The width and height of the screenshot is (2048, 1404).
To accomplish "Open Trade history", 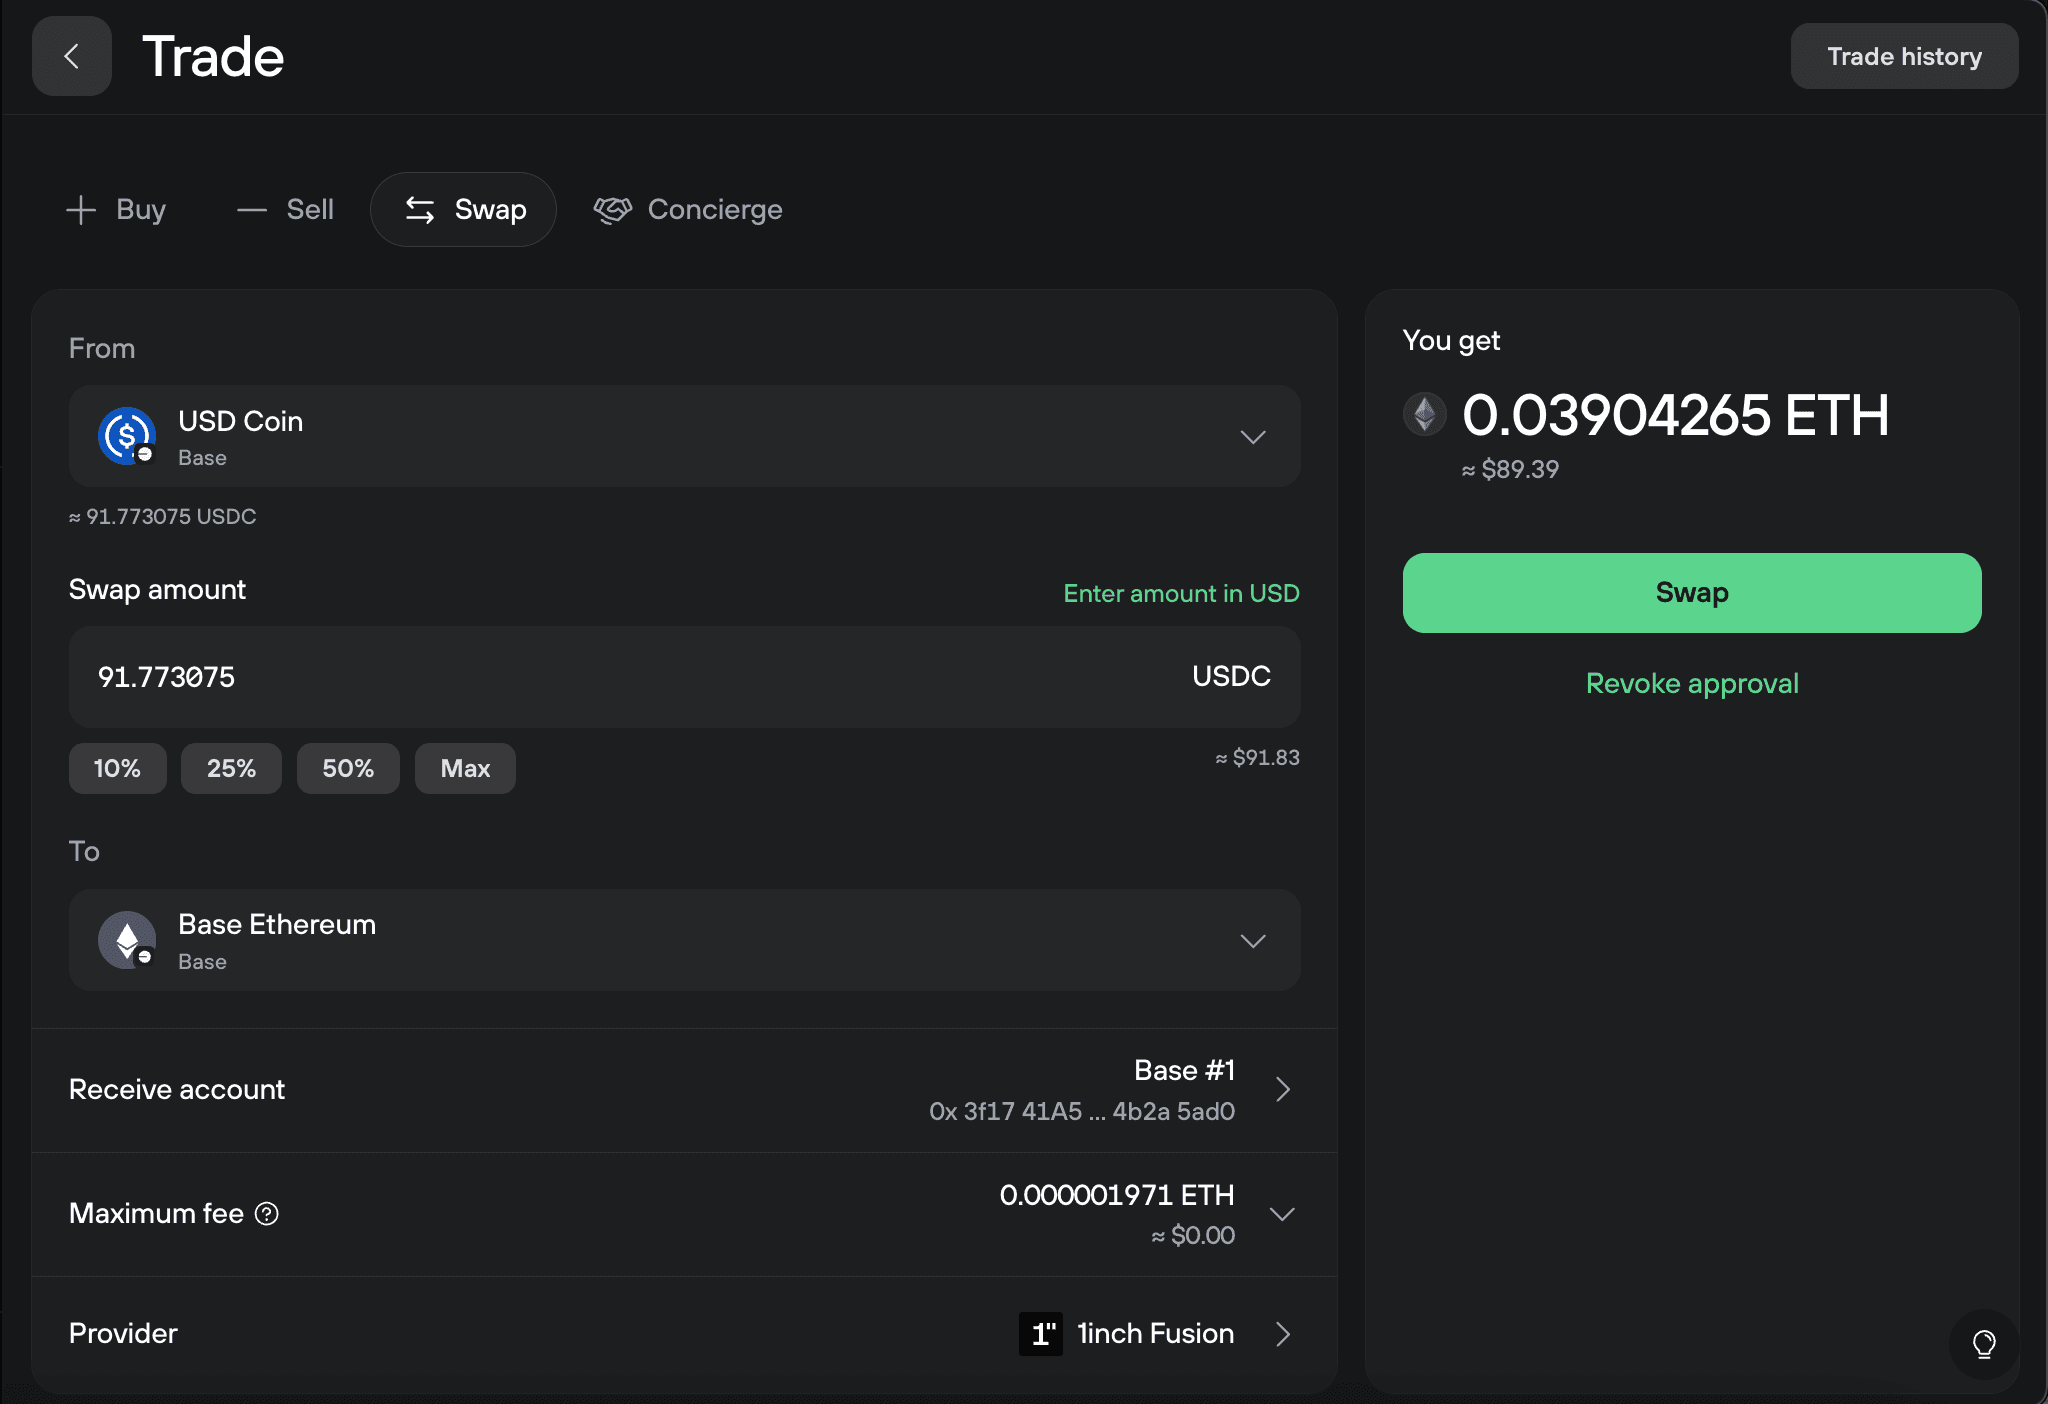I will (x=1904, y=56).
